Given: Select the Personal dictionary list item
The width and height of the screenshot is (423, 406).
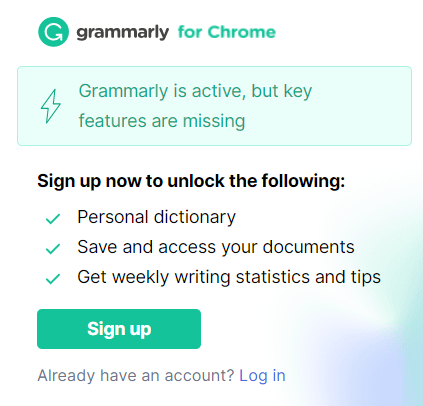Looking at the screenshot, I should [x=157, y=217].
